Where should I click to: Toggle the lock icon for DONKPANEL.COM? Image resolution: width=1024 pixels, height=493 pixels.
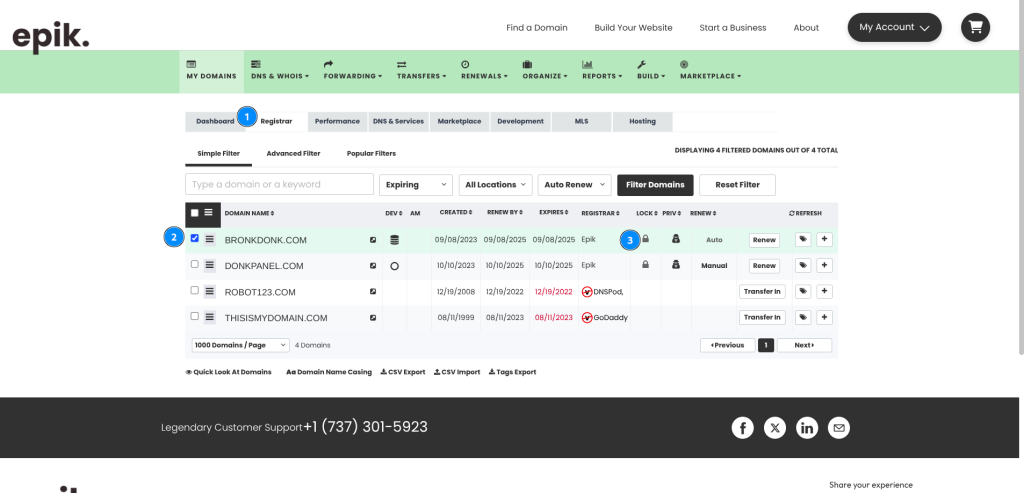[645, 265]
